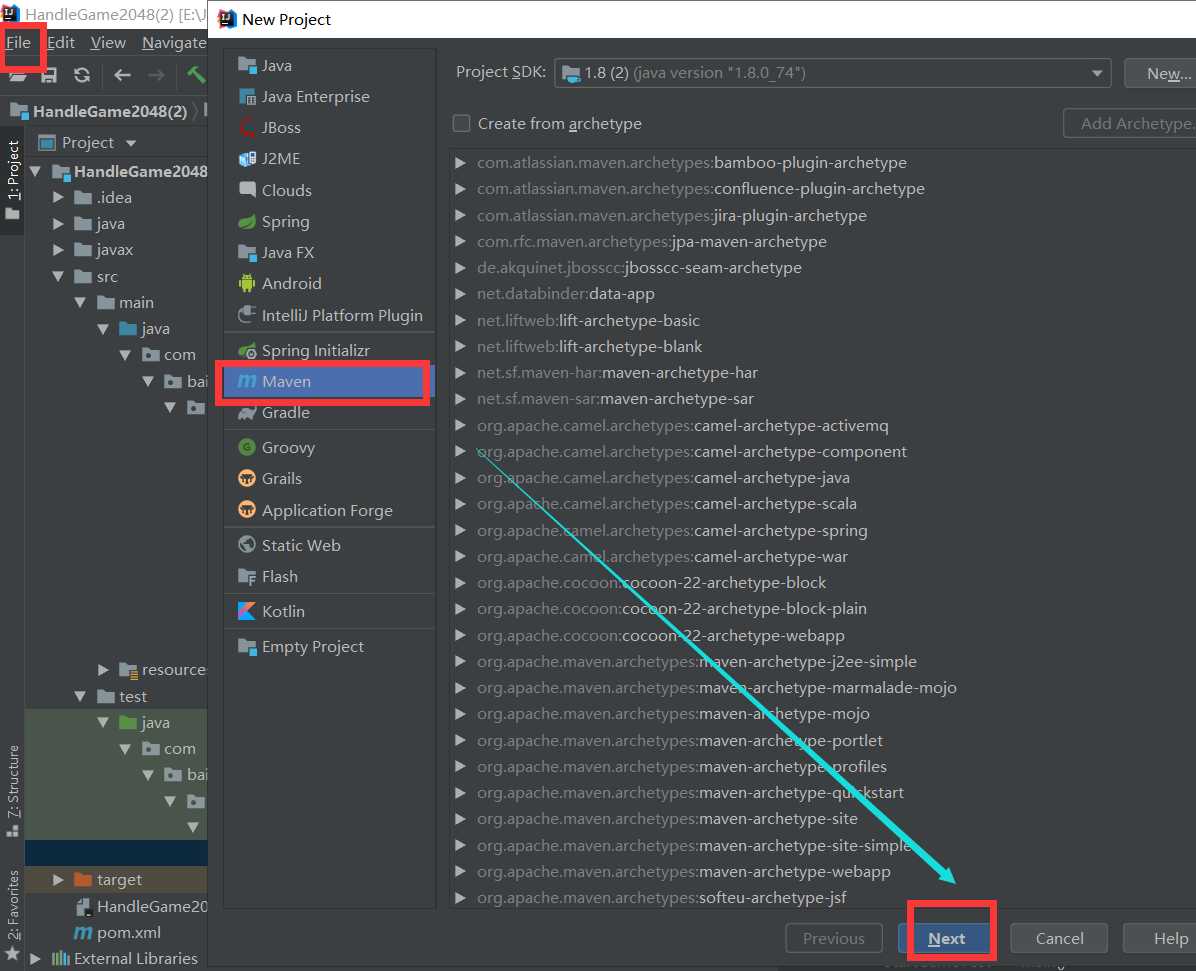Collapse the src folder in project tree
This screenshot has width=1196, height=971.
(58, 277)
